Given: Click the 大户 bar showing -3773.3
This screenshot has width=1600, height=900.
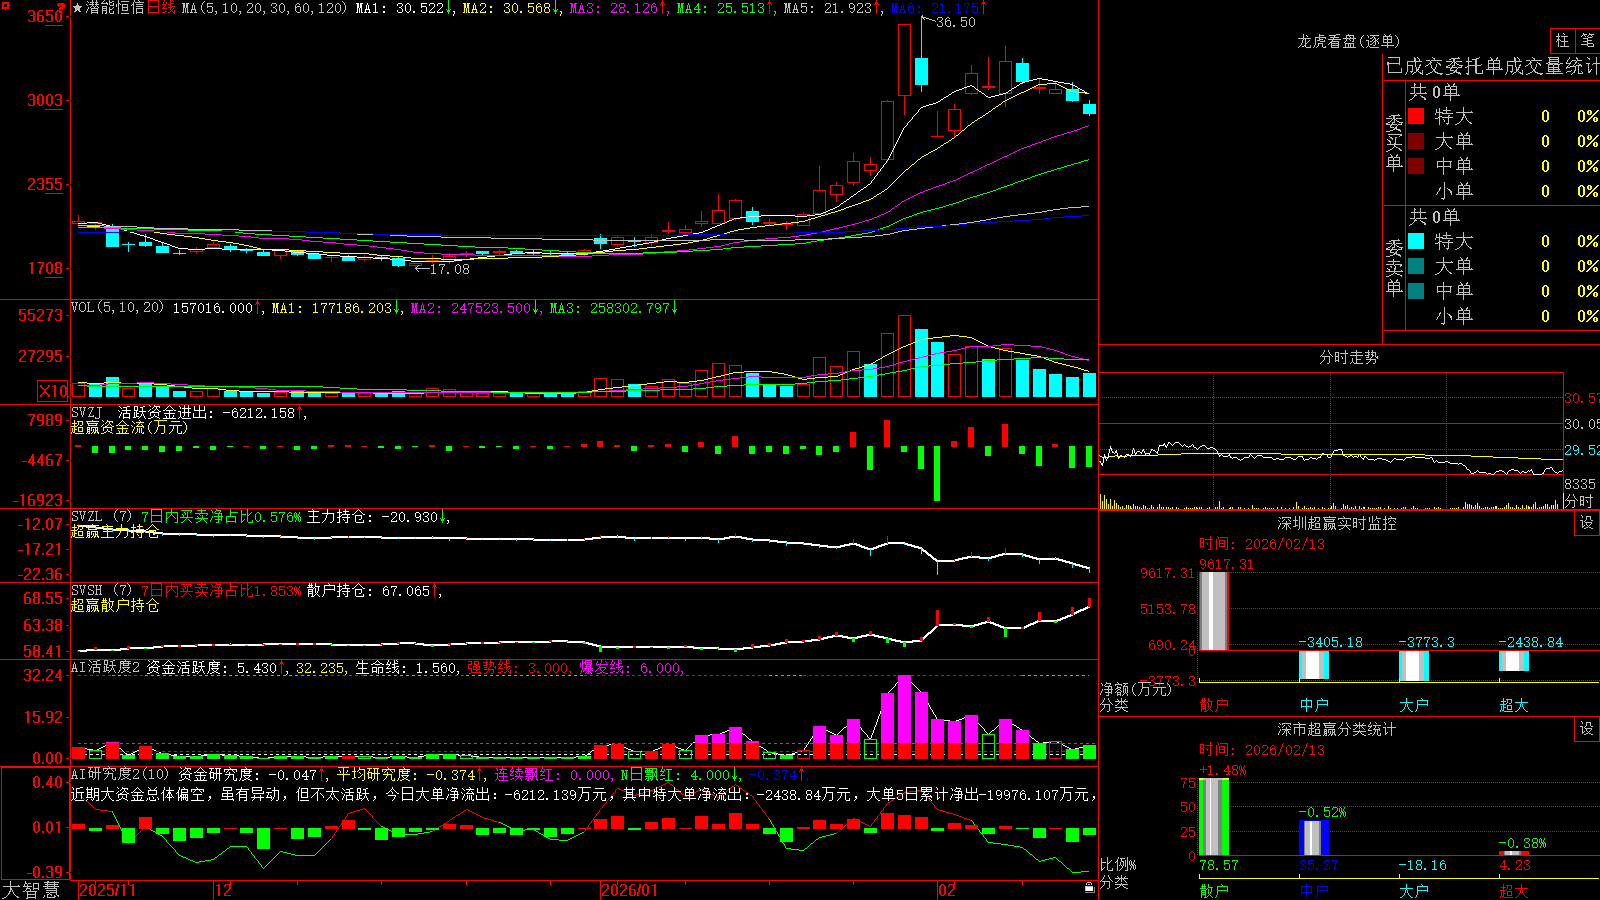Looking at the screenshot, I should click(1413, 666).
